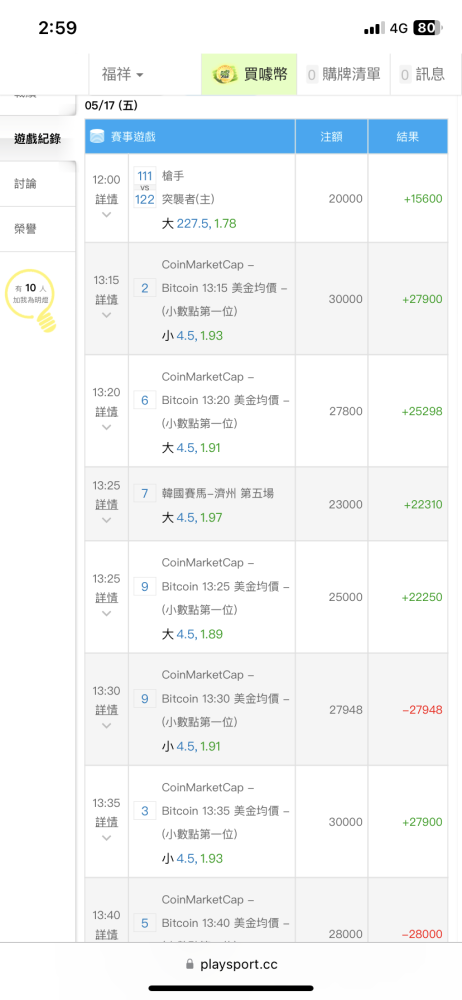The height and width of the screenshot is (1000, 462).
Task: Select the 遊戲紀錄 sidebar tab
Action: tap(38, 138)
